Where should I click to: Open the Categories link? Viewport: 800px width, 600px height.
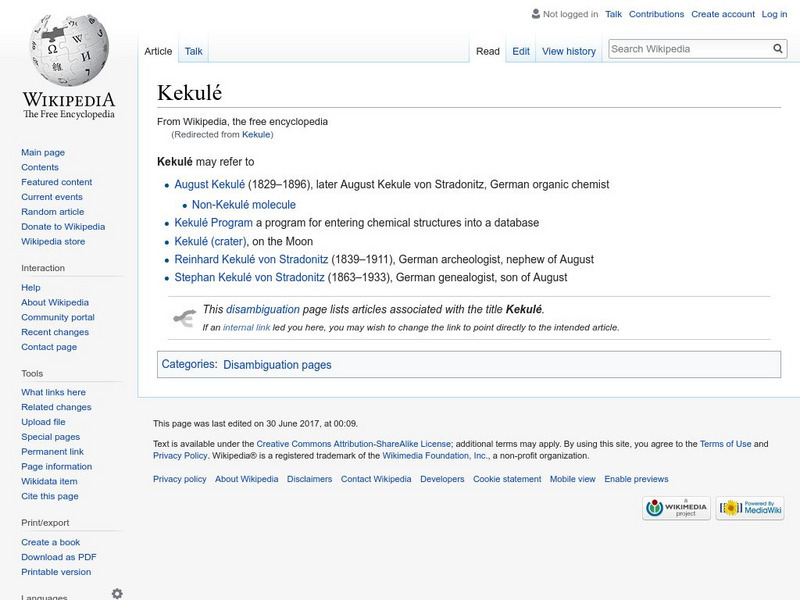[x=188, y=364]
